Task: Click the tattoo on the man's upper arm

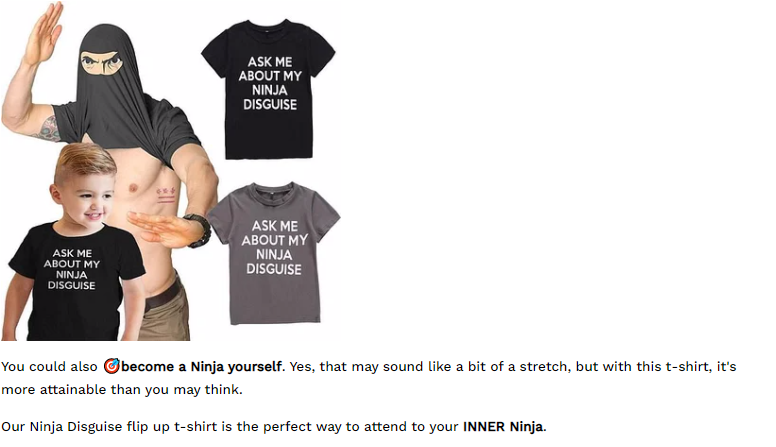Action: click(x=48, y=128)
